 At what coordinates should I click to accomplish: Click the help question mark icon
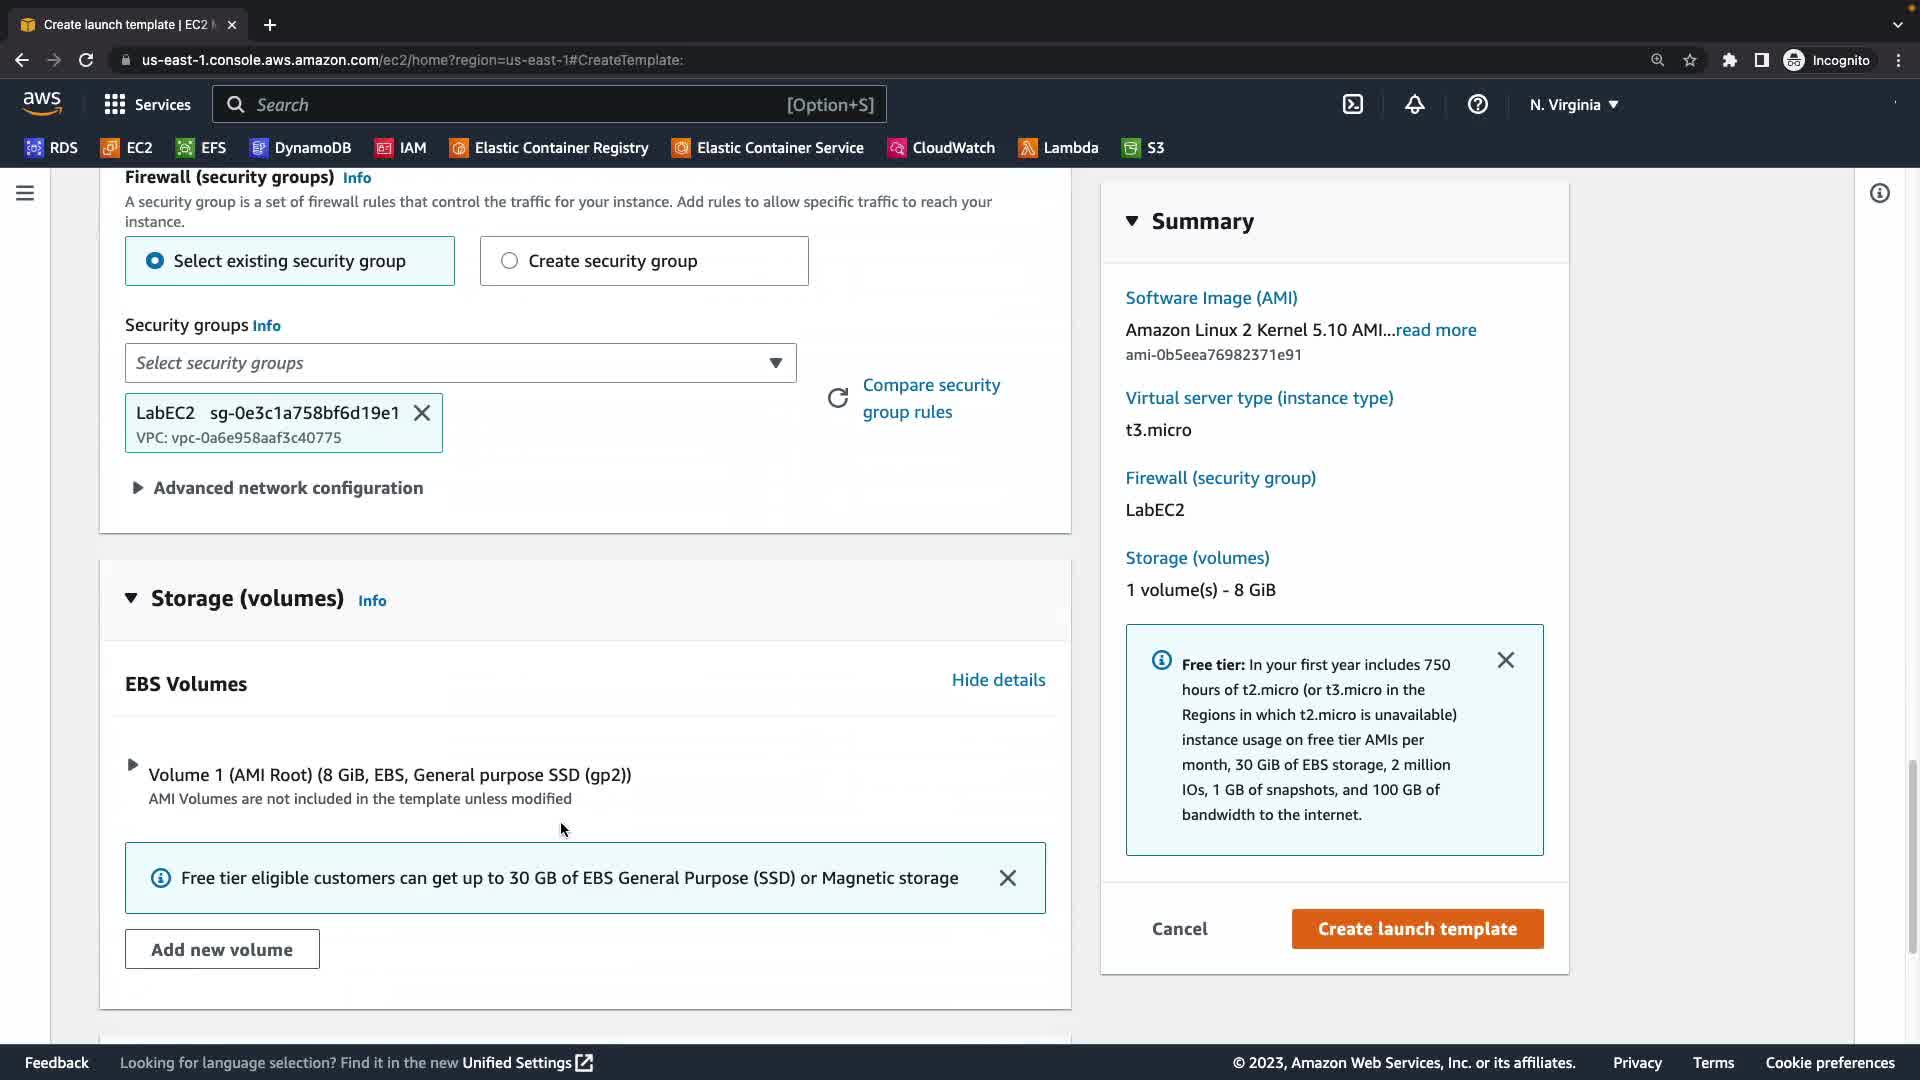1477,104
